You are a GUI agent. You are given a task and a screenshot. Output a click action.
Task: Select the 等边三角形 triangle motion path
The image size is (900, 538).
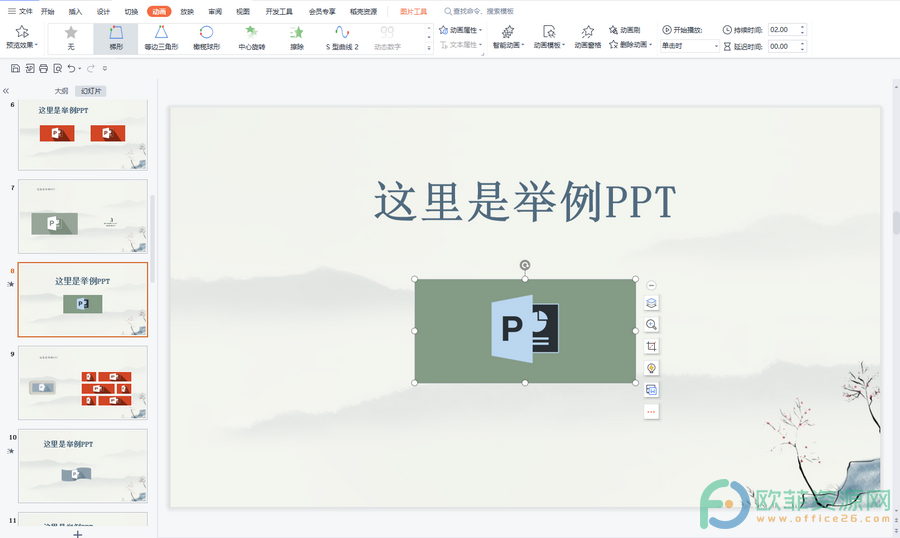161,38
